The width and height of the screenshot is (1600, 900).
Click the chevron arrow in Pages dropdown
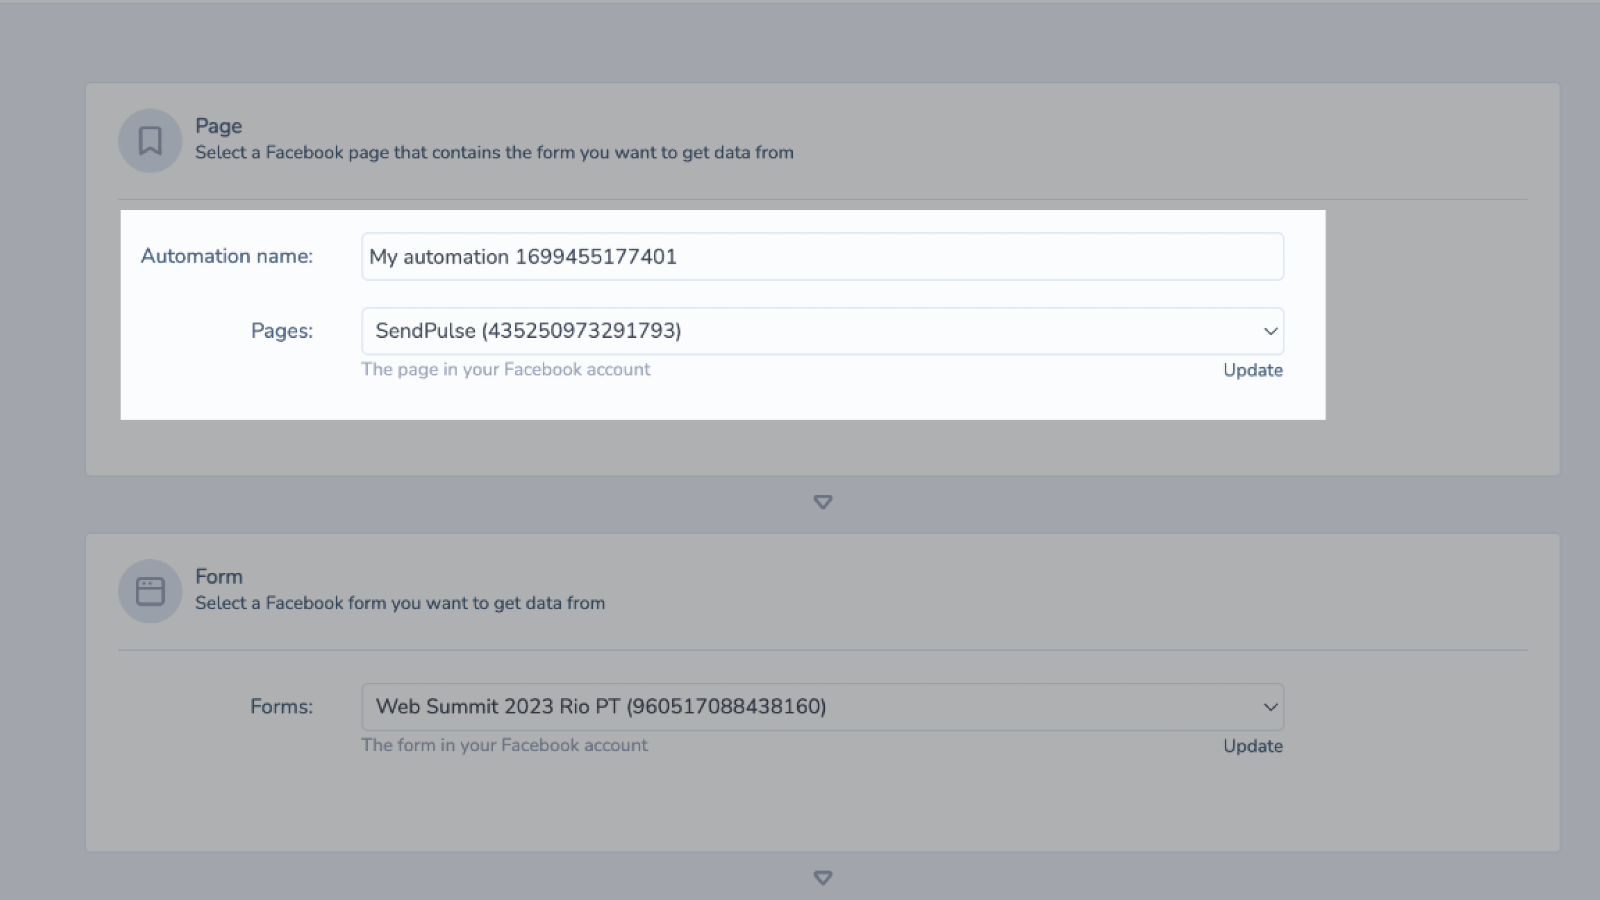click(1270, 331)
